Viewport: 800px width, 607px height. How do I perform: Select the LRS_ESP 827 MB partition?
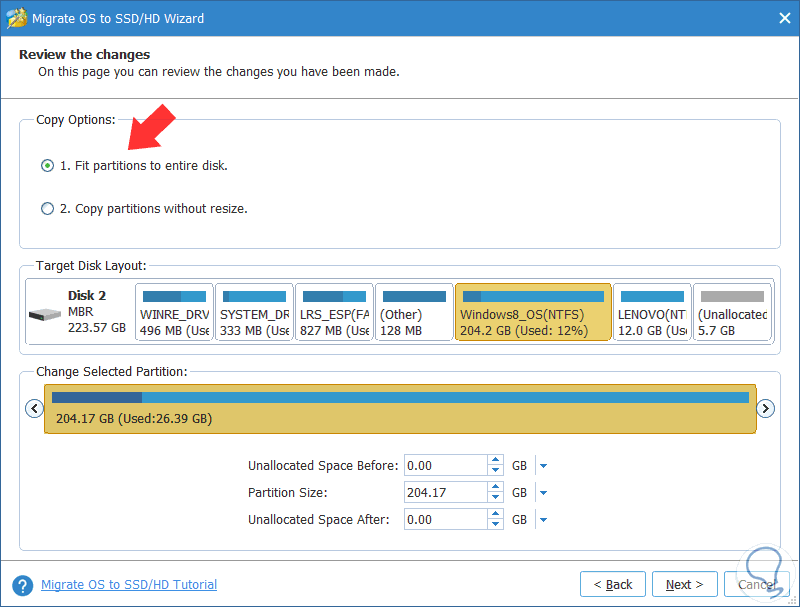334,312
